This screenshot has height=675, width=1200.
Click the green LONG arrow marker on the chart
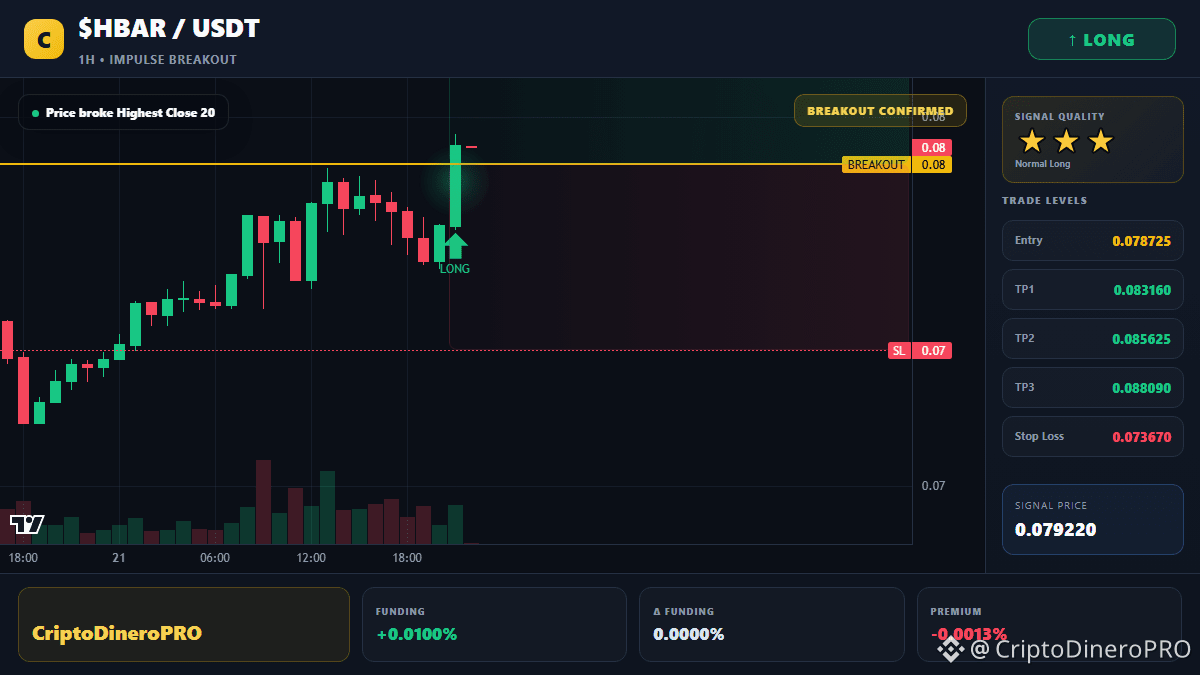coord(455,245)
